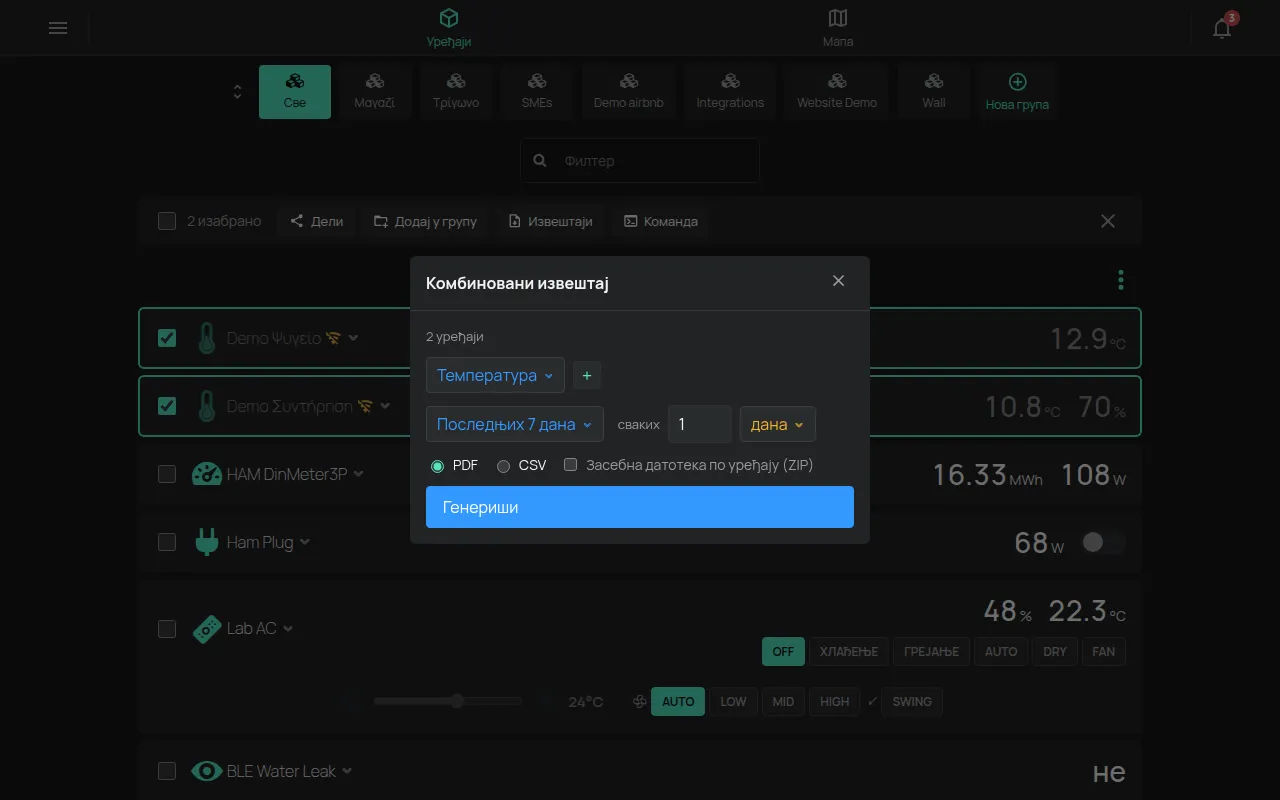
Task: Reorder groups with the up-down arrows
Action: pos(237,91)
